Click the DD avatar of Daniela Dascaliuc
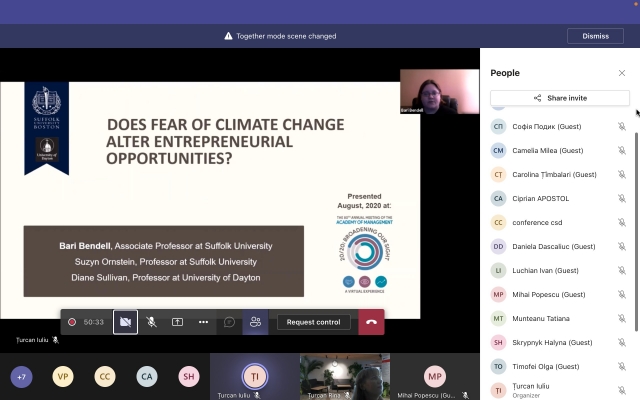Screen dimensions: 640x400 [x=498, y=247]
